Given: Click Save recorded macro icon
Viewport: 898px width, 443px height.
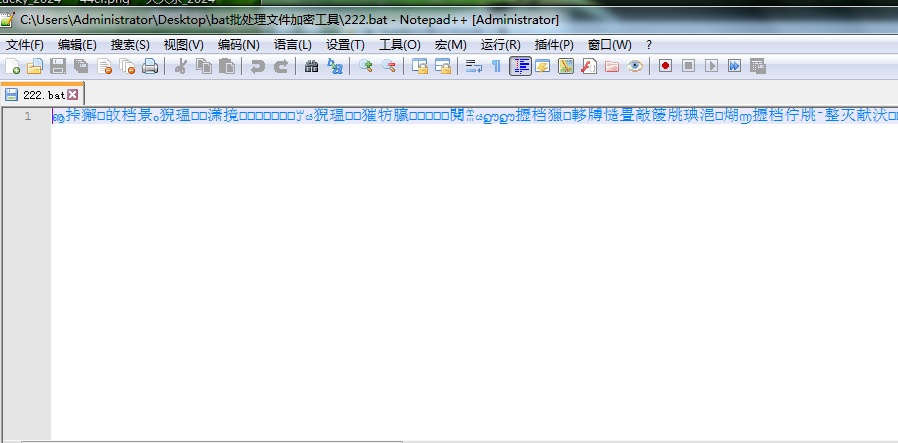Looking at the screenshot, I should [758, 66].
